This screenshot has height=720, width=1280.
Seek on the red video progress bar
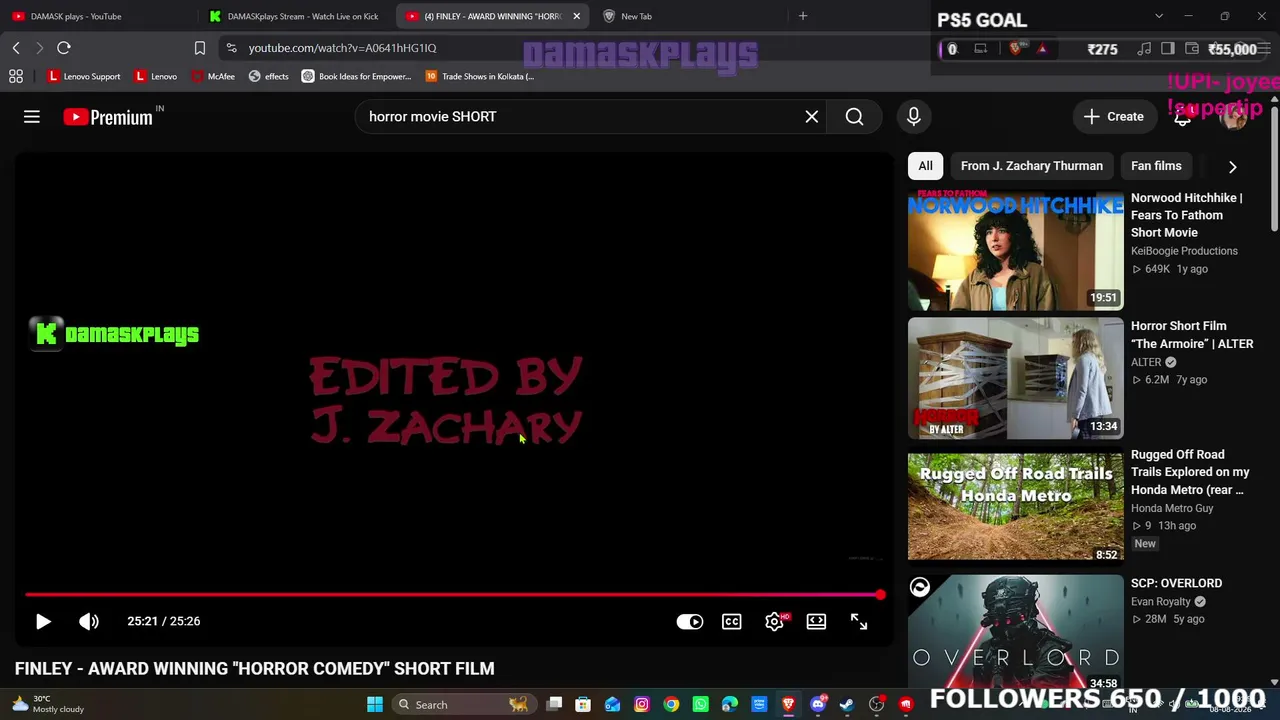coord(455,595)
